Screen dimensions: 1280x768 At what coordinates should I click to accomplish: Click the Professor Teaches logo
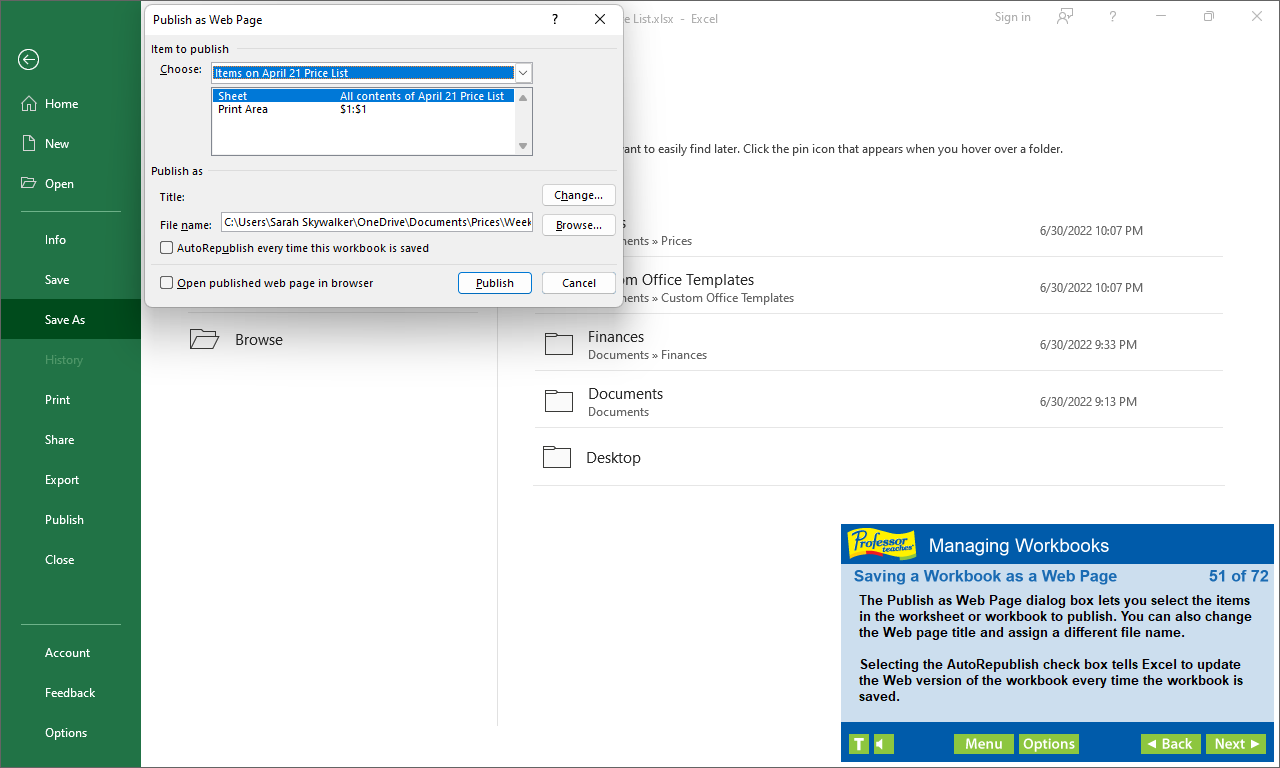(881, 544)
